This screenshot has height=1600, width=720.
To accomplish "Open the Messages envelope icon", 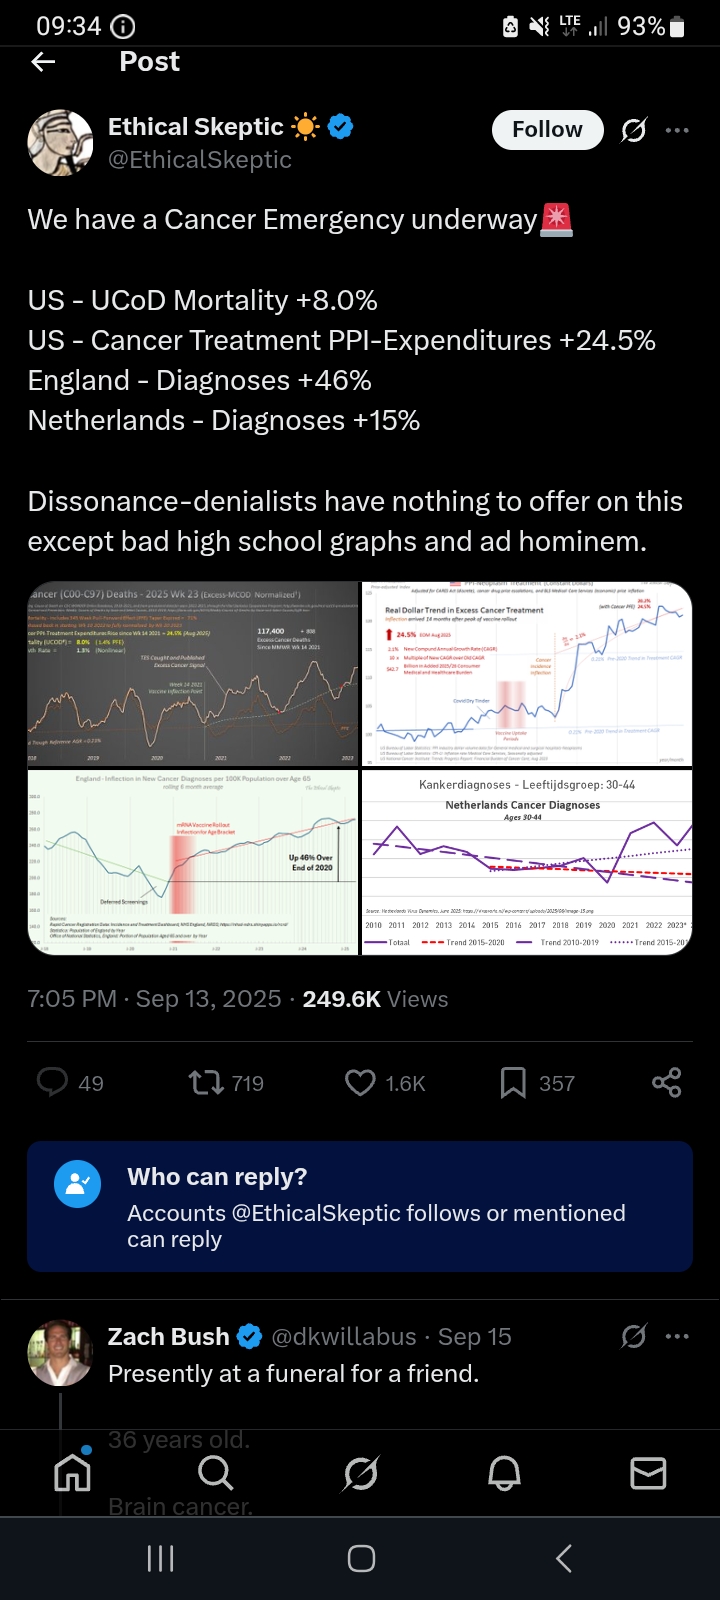I will point(648,1473).
